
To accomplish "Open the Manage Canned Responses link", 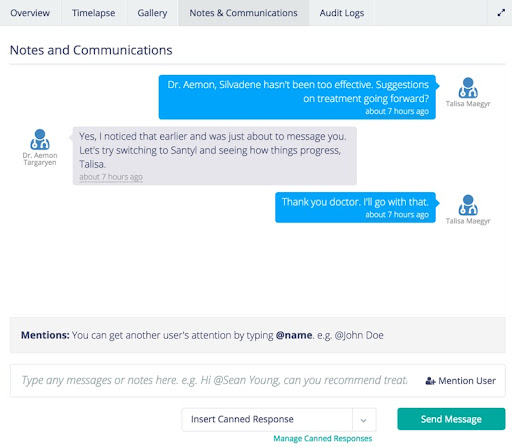I will [x=322, y=438].
